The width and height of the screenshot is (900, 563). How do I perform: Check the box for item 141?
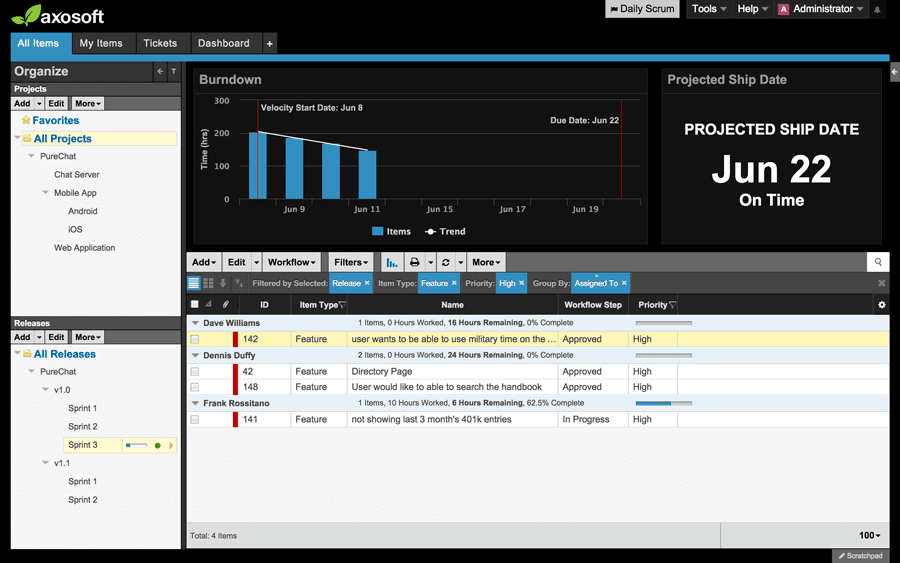pyautogui.click(x=195, y=420)
